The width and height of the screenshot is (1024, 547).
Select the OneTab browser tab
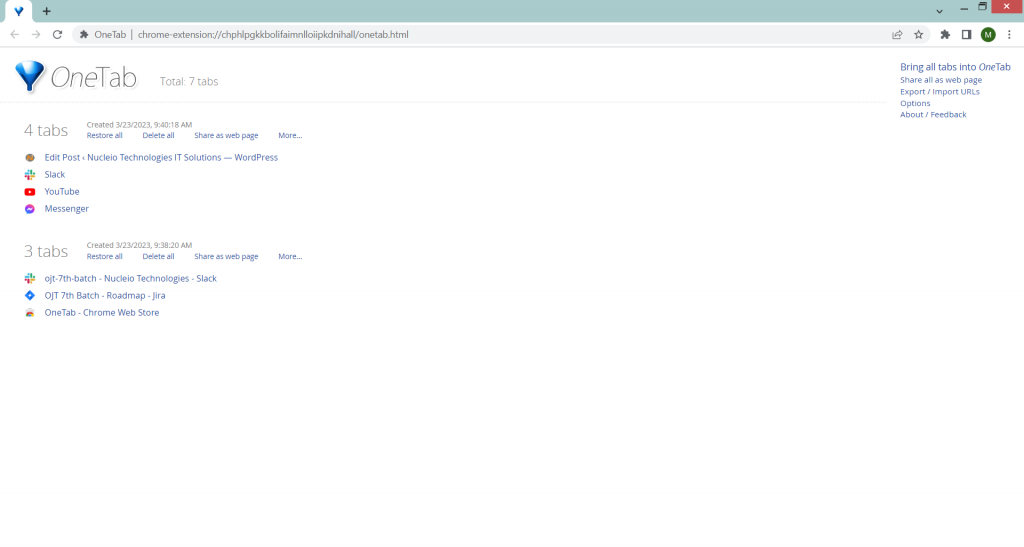click(x=19, y=11)
